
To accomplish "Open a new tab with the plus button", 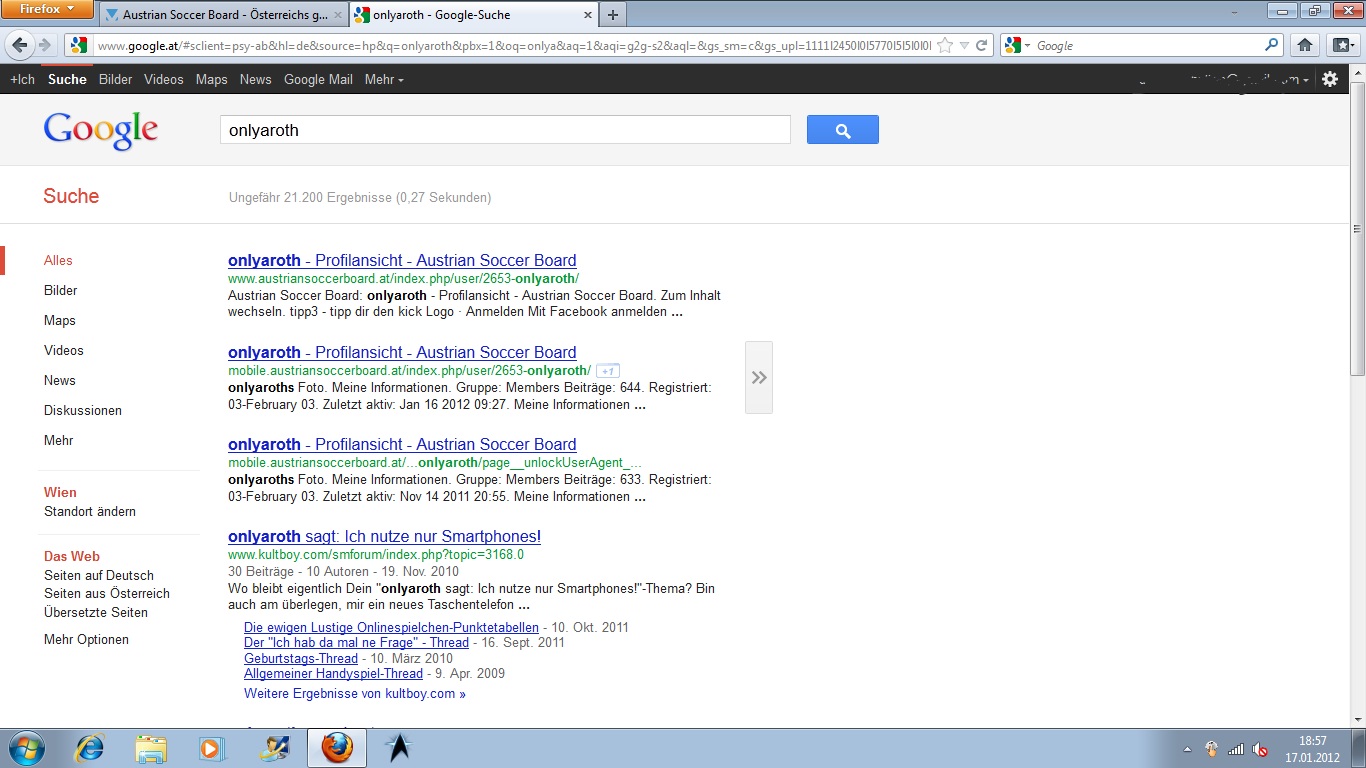I will [613, 15].
